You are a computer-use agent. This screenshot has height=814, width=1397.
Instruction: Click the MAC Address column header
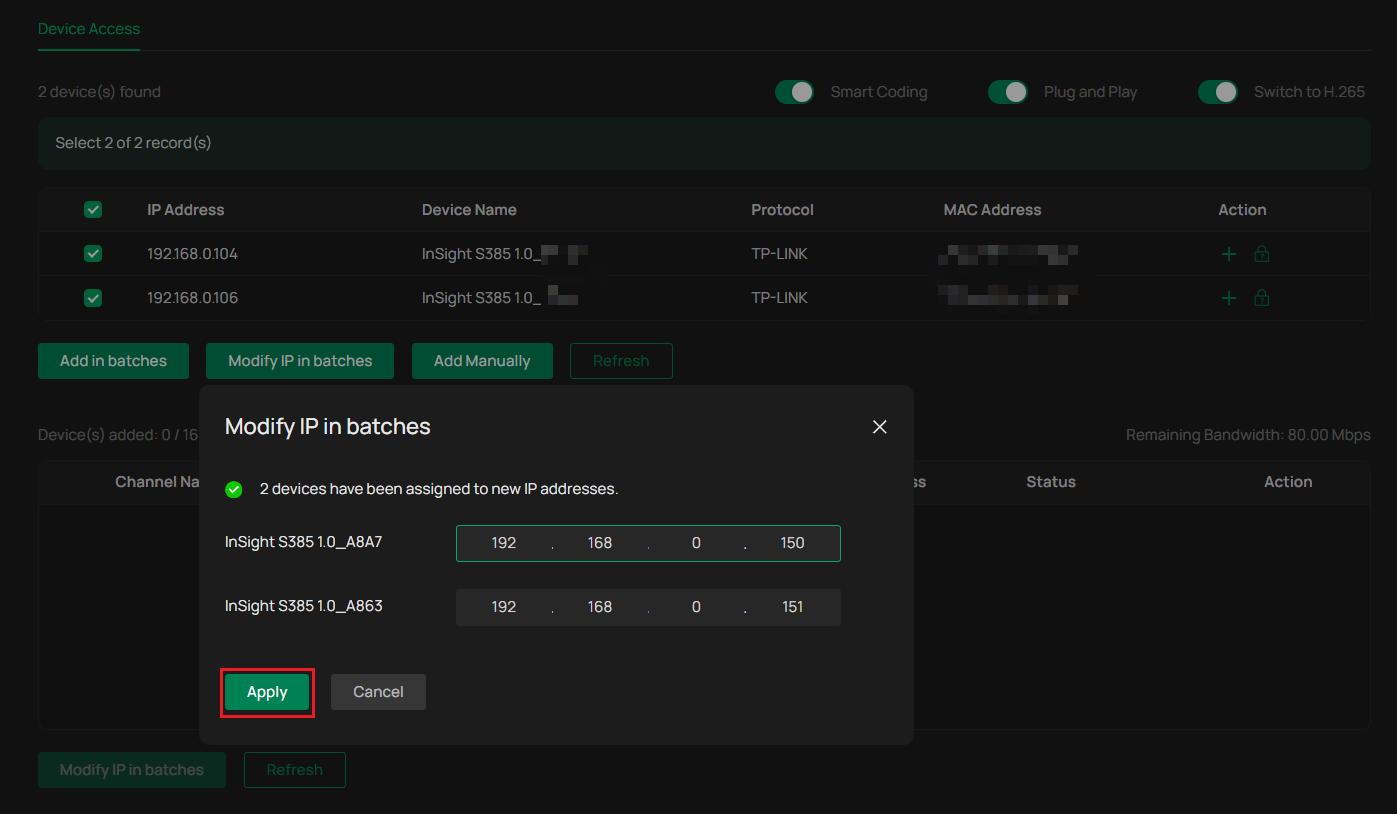click(992, 210)
